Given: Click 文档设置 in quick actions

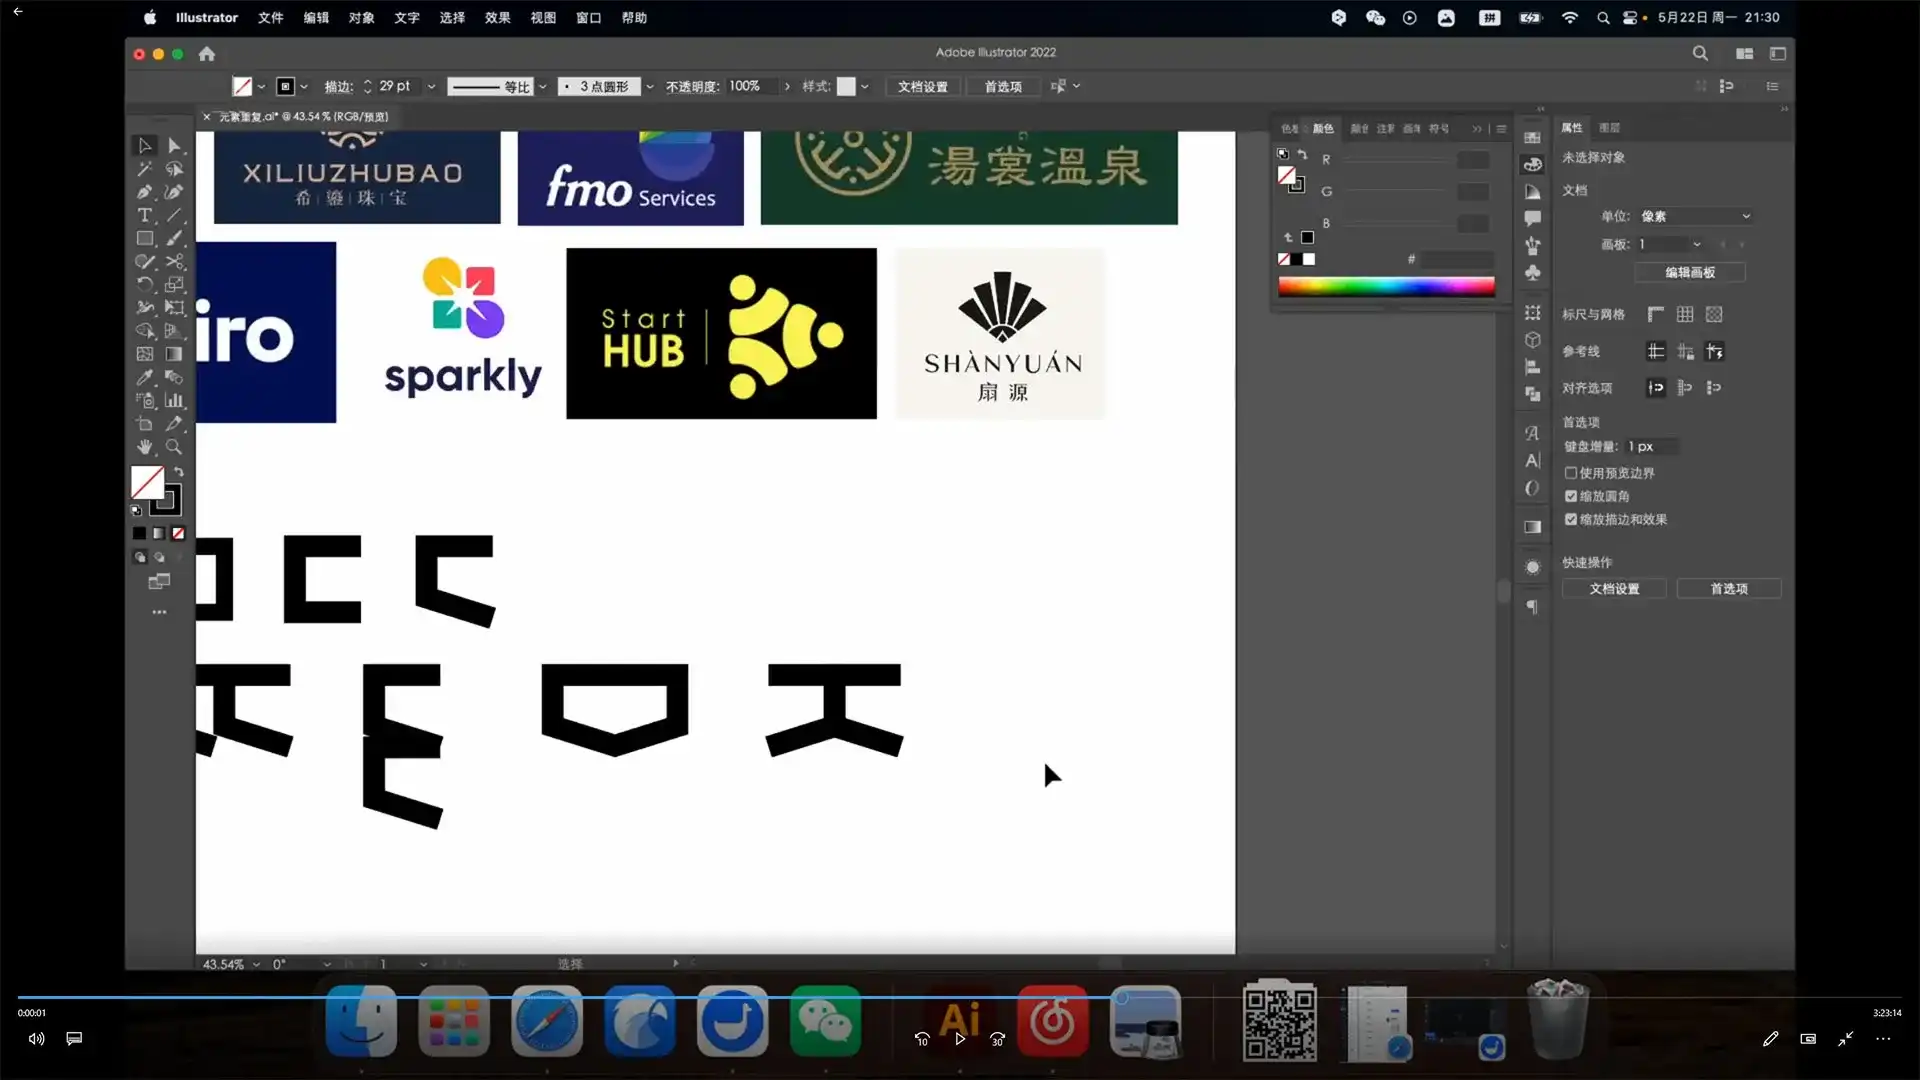Looking at the screenshot, I should point(1614,589).
